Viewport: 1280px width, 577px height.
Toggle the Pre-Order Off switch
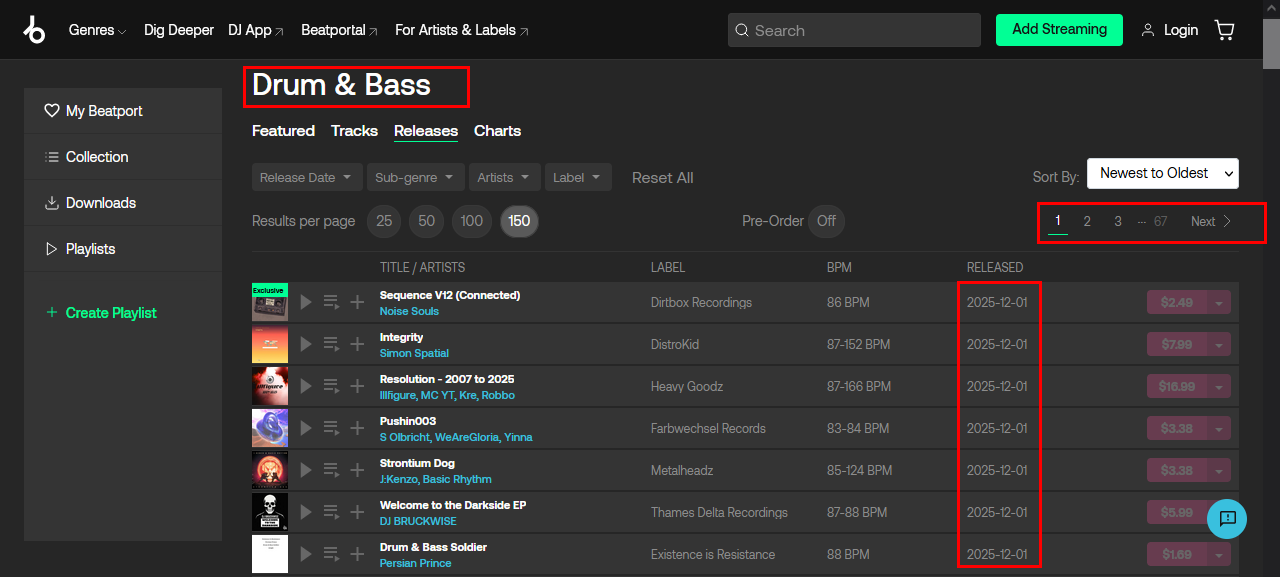pyautogui.click(x=826, y=221)
